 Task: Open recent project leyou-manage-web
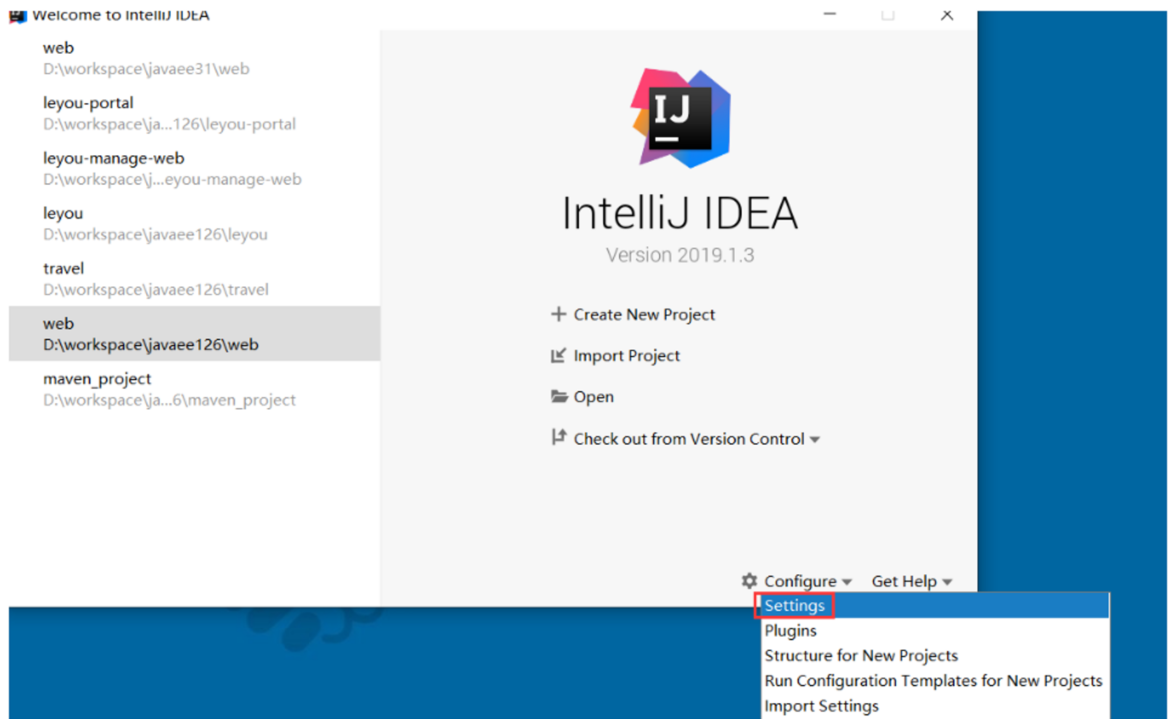tap(194, 168)
